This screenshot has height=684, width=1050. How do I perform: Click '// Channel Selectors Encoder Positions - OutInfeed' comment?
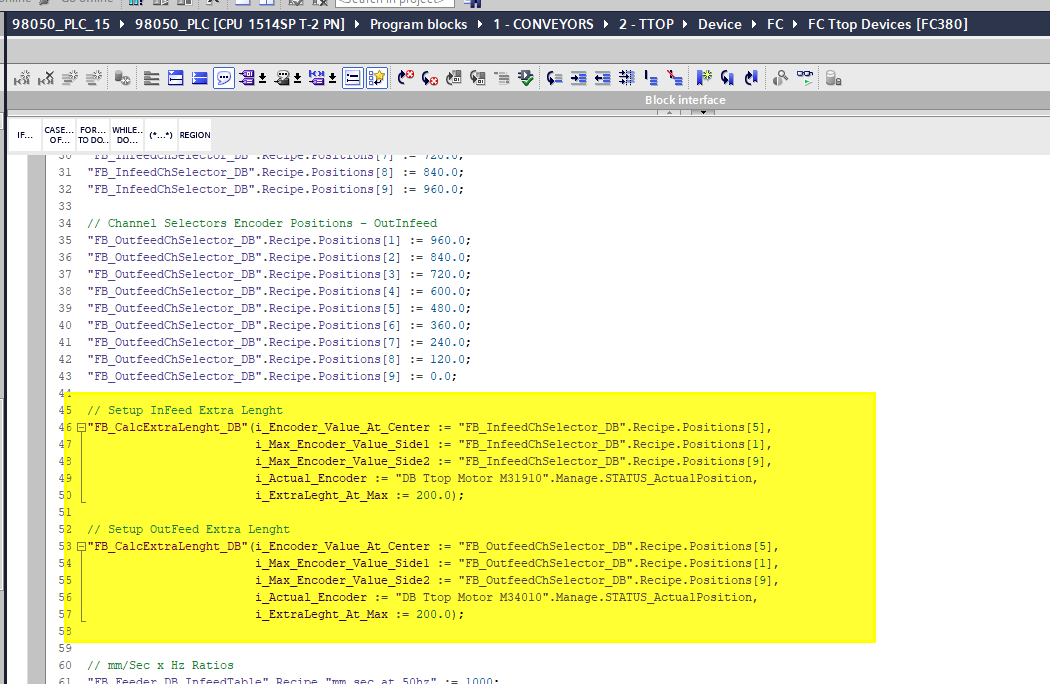point(262,223)
